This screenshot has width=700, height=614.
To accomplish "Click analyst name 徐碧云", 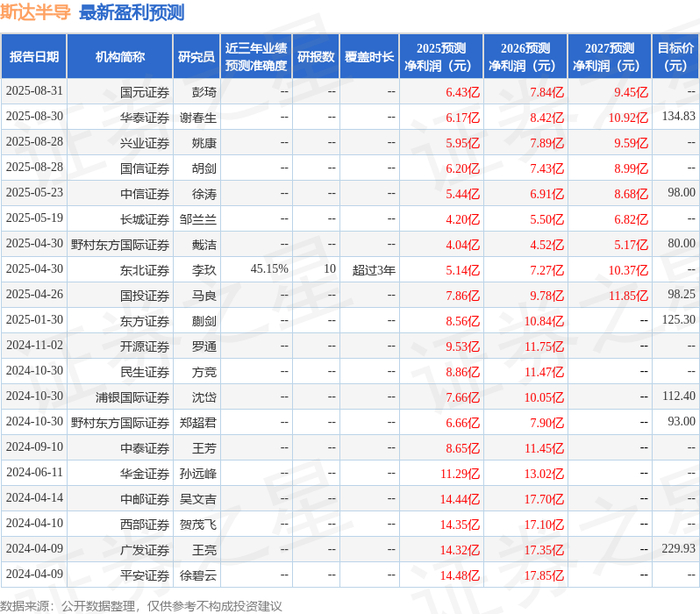I will (x=198, y=576).
